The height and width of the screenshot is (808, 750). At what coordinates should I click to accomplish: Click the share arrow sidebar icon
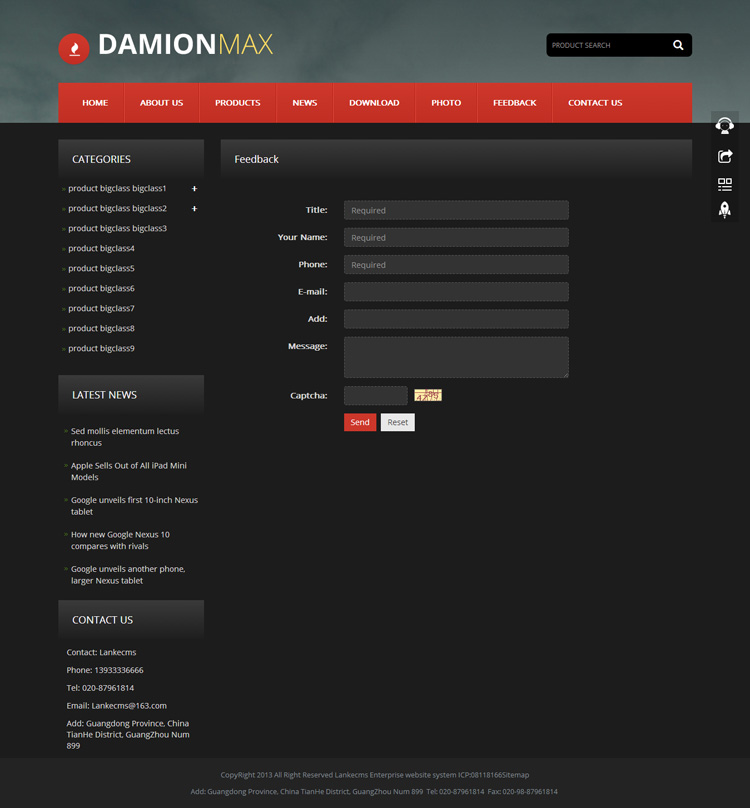pyautogui.click(x=725, y=156)
